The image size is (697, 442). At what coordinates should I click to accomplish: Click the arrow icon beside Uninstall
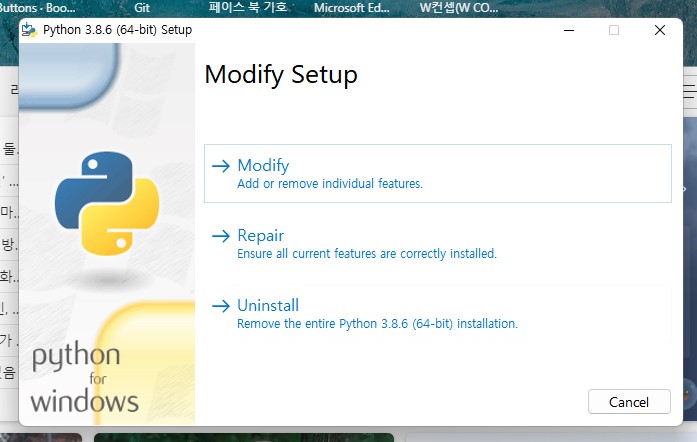click(x=221, y=305)
